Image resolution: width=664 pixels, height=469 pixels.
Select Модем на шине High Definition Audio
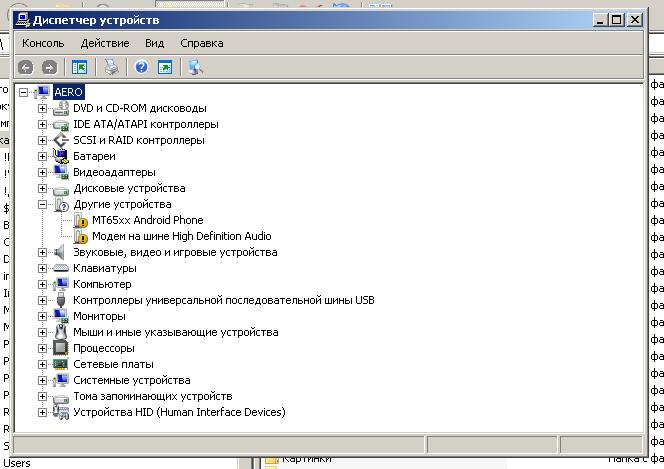click(x=181, y=236)
